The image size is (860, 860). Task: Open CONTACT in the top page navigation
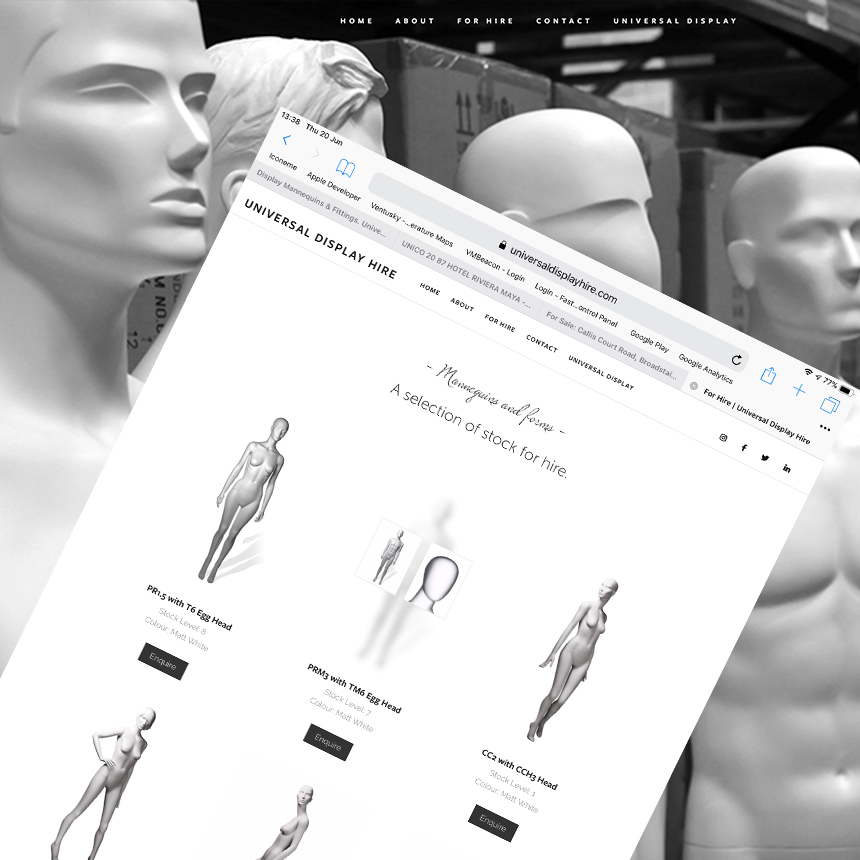tap(563, 21)
